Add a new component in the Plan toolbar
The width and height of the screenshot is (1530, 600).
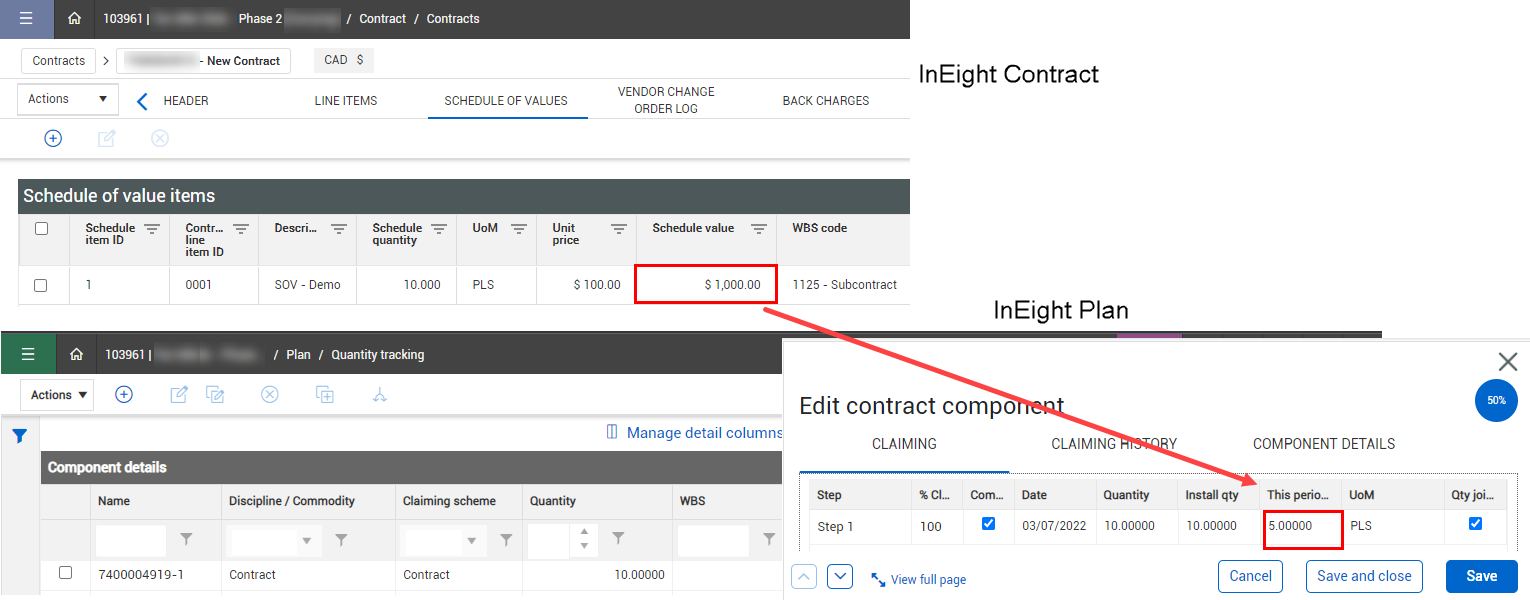coord(124,395)
